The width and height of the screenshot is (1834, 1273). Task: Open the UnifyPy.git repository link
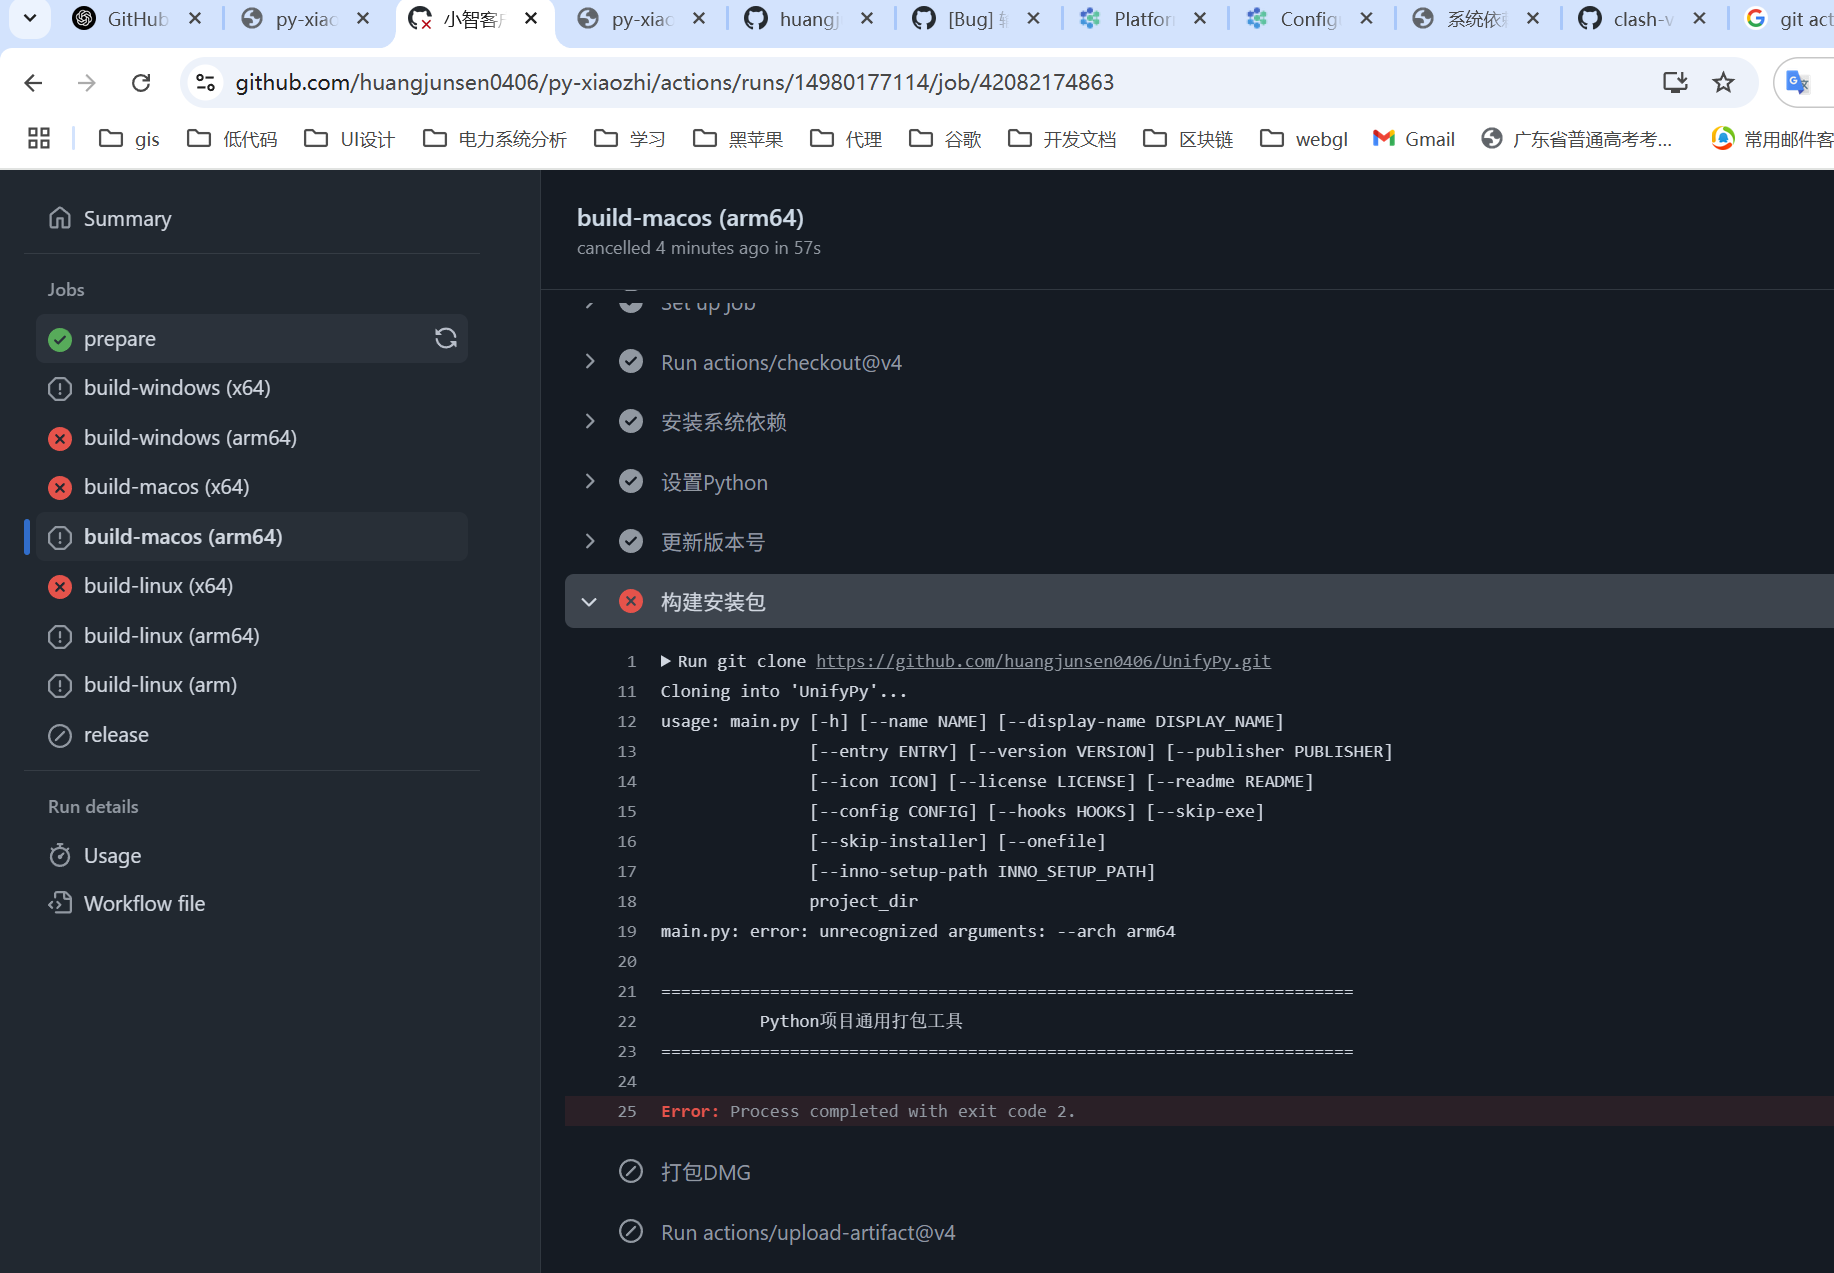(1042, 661)
